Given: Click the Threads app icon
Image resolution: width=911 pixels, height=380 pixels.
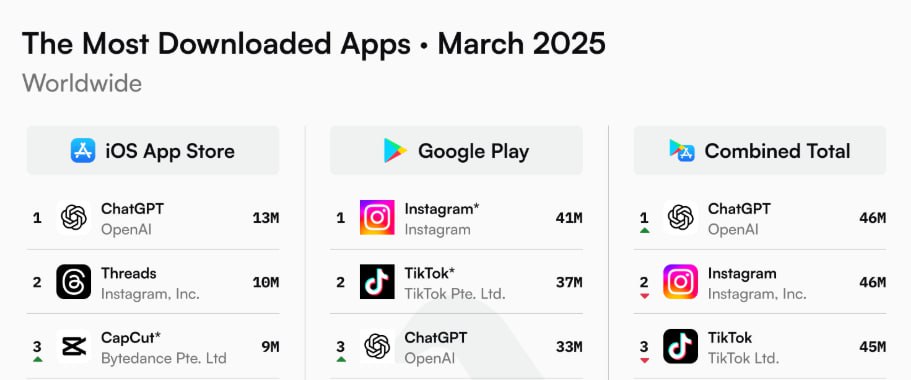Looking at the screenshot, I should [74, 282].
